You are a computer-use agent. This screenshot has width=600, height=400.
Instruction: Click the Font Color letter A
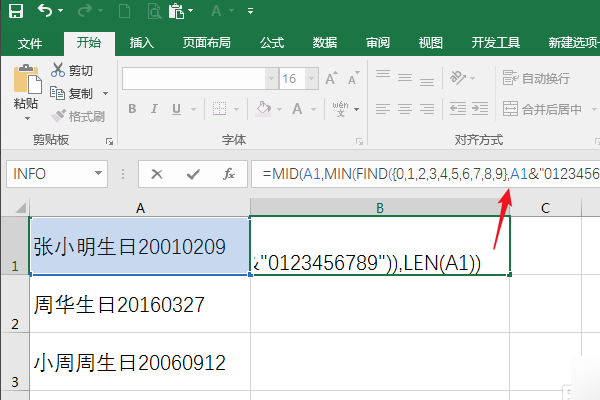(297, 109)
